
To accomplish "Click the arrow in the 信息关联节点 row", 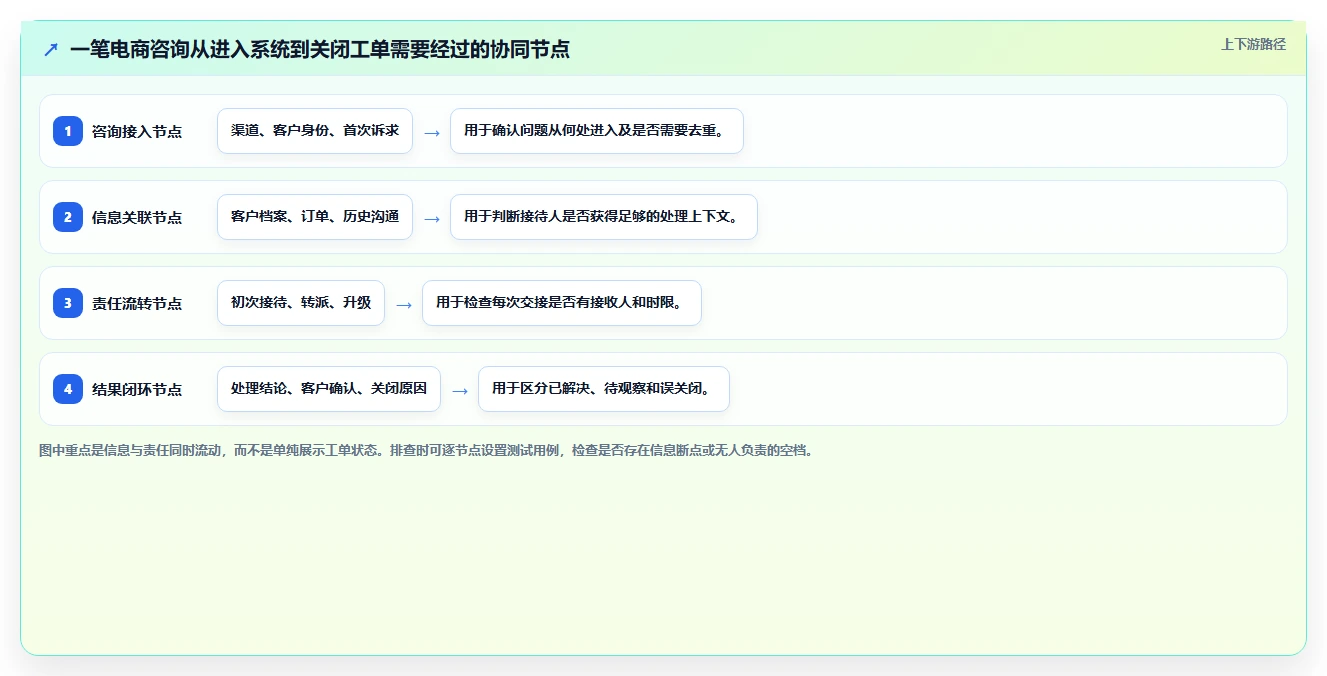I will click(432, 218).
